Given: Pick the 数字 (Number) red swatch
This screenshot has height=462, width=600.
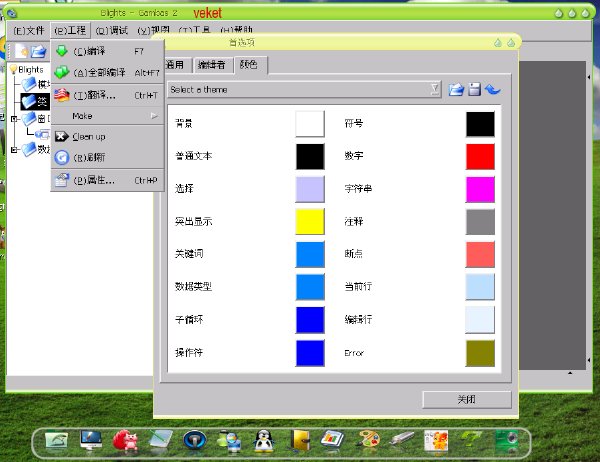Looking at the screenshot, I should [x=480, y=156].
